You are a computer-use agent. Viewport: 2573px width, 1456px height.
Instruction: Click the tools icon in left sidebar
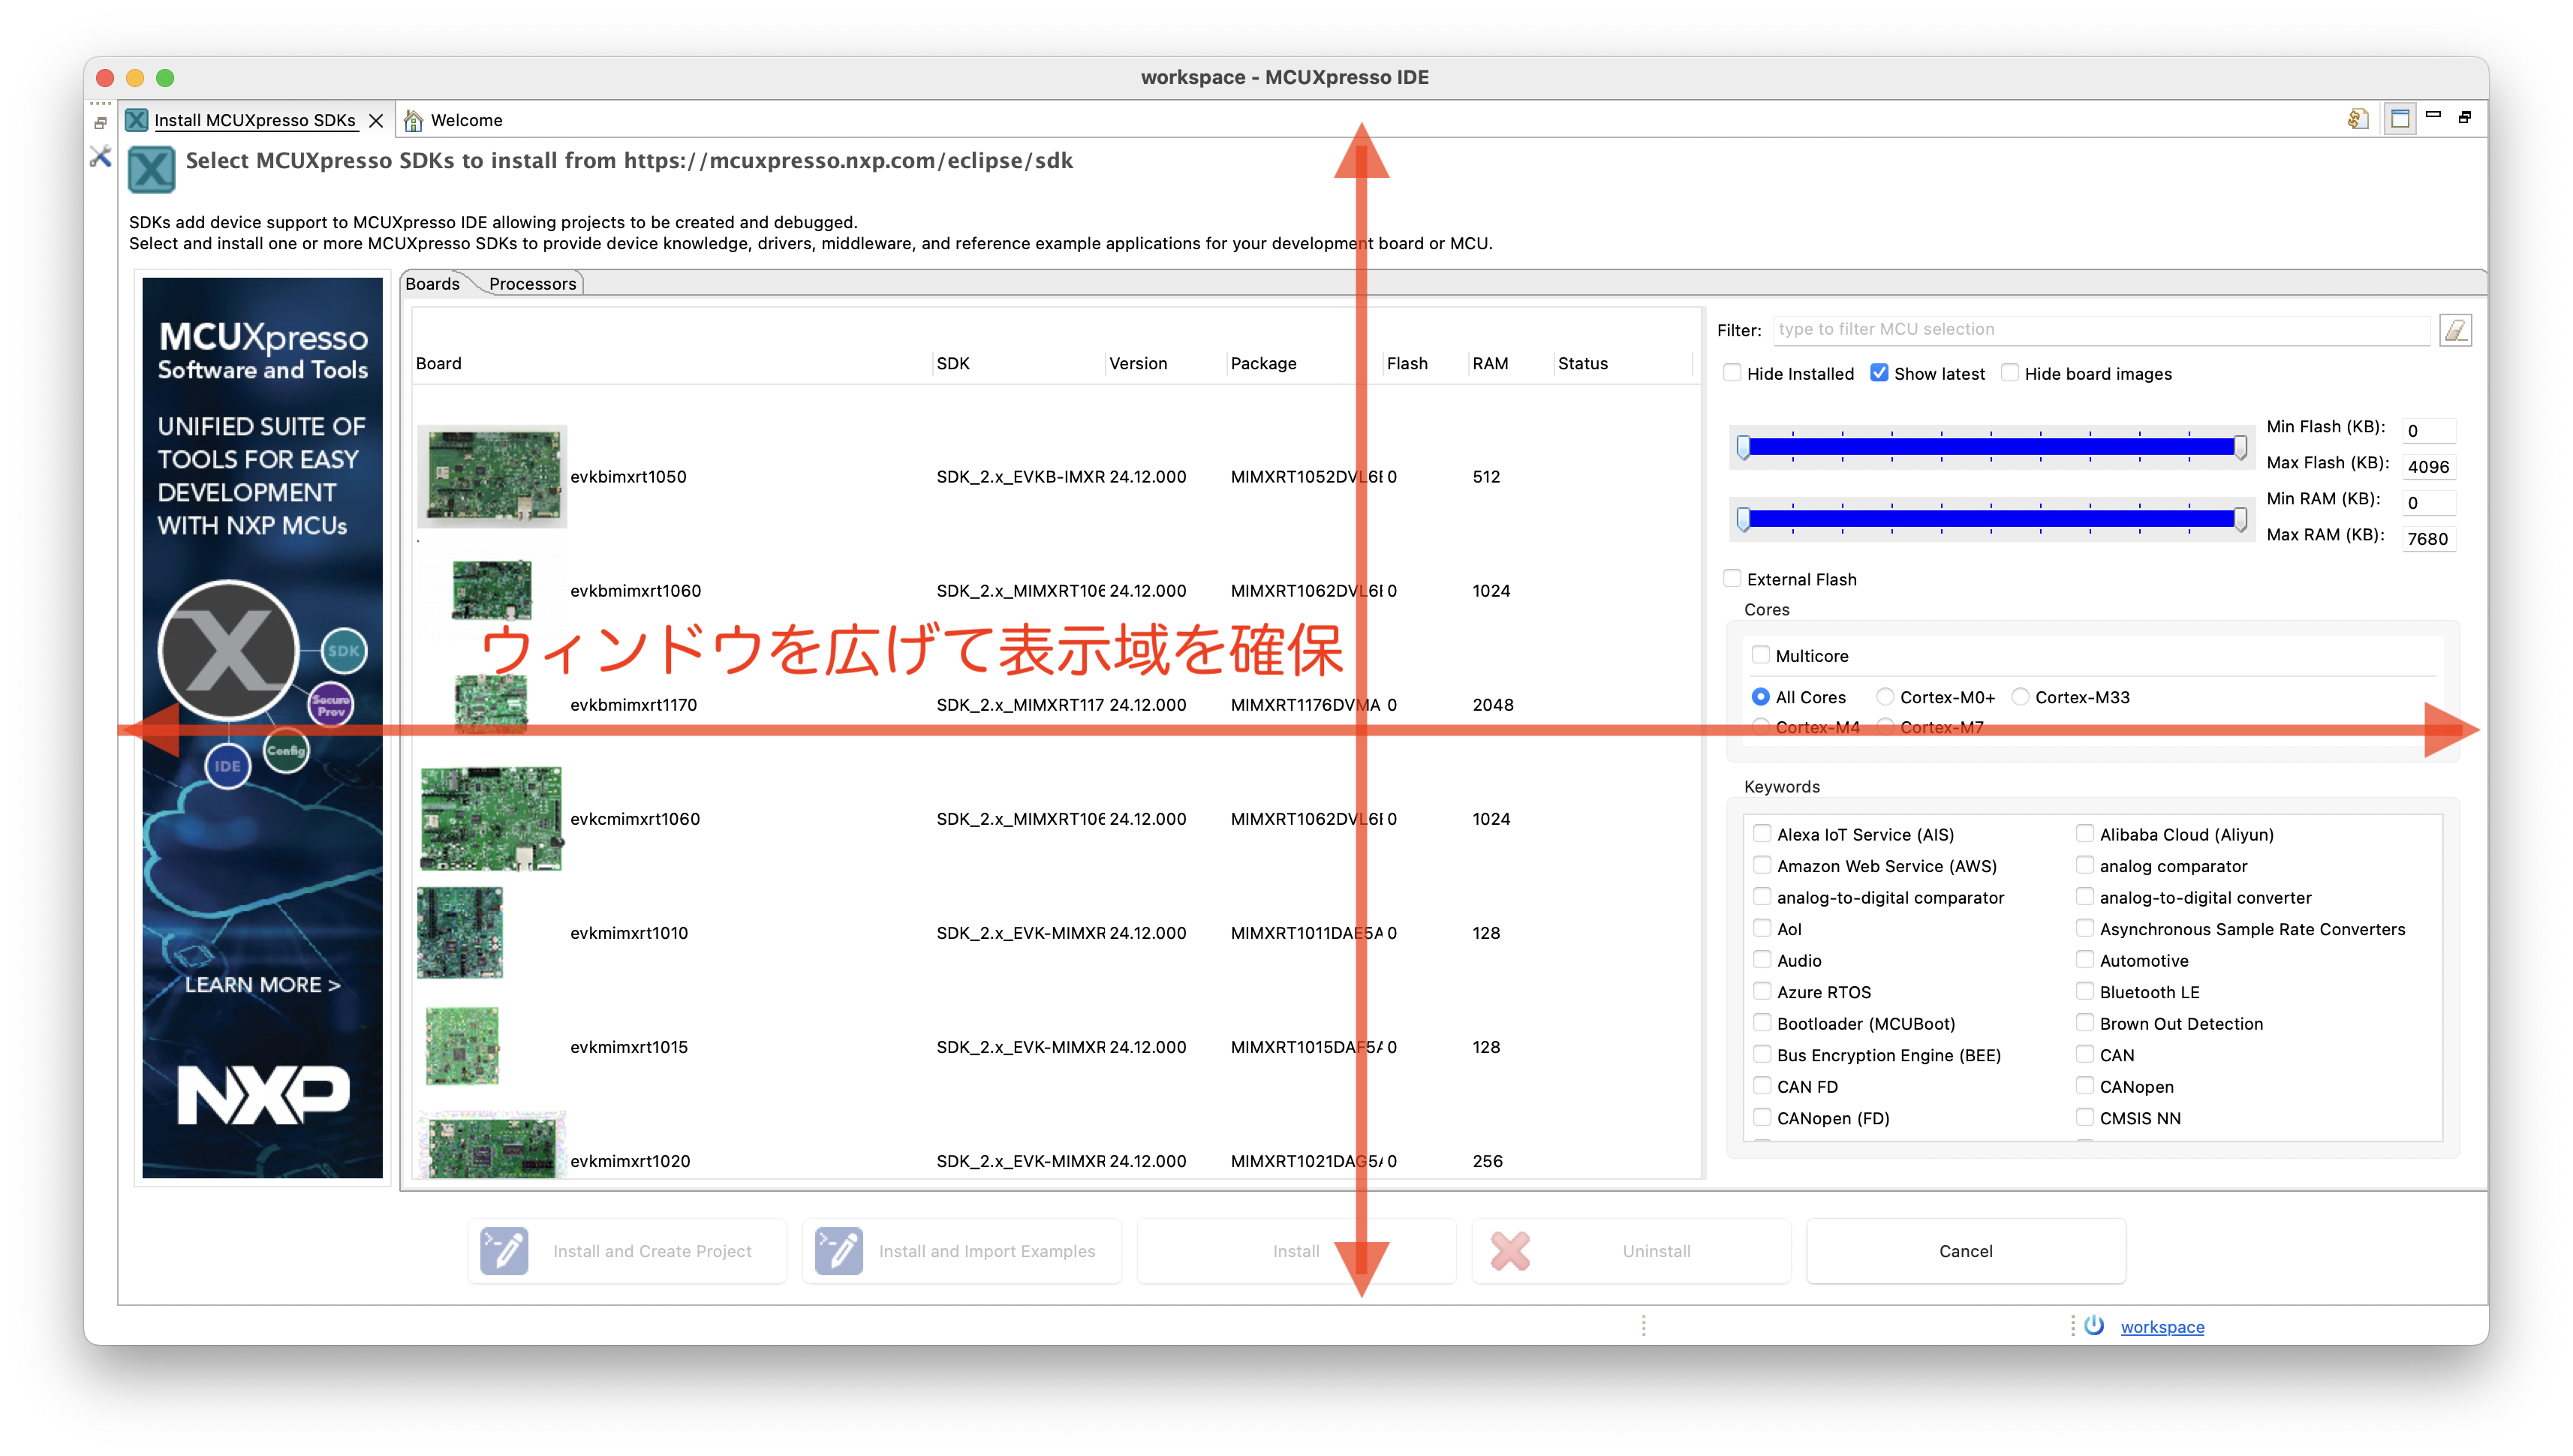(x=100, y=156)
